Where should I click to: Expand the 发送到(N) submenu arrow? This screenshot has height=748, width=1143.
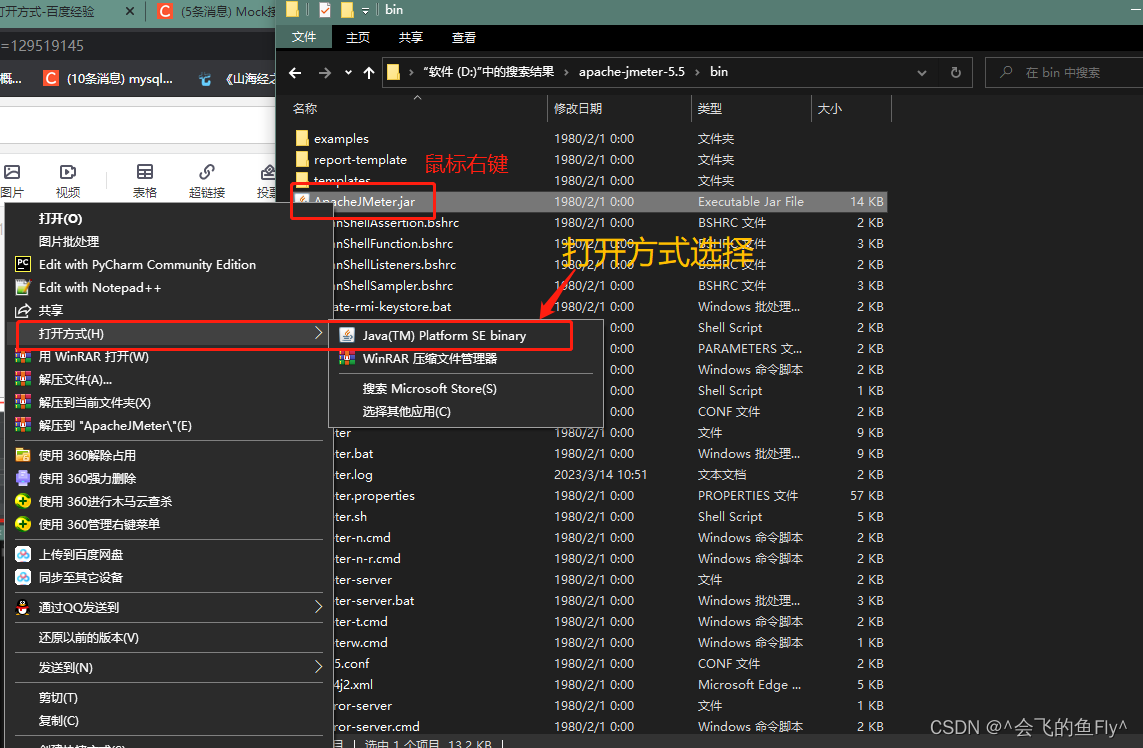(318, 666)
